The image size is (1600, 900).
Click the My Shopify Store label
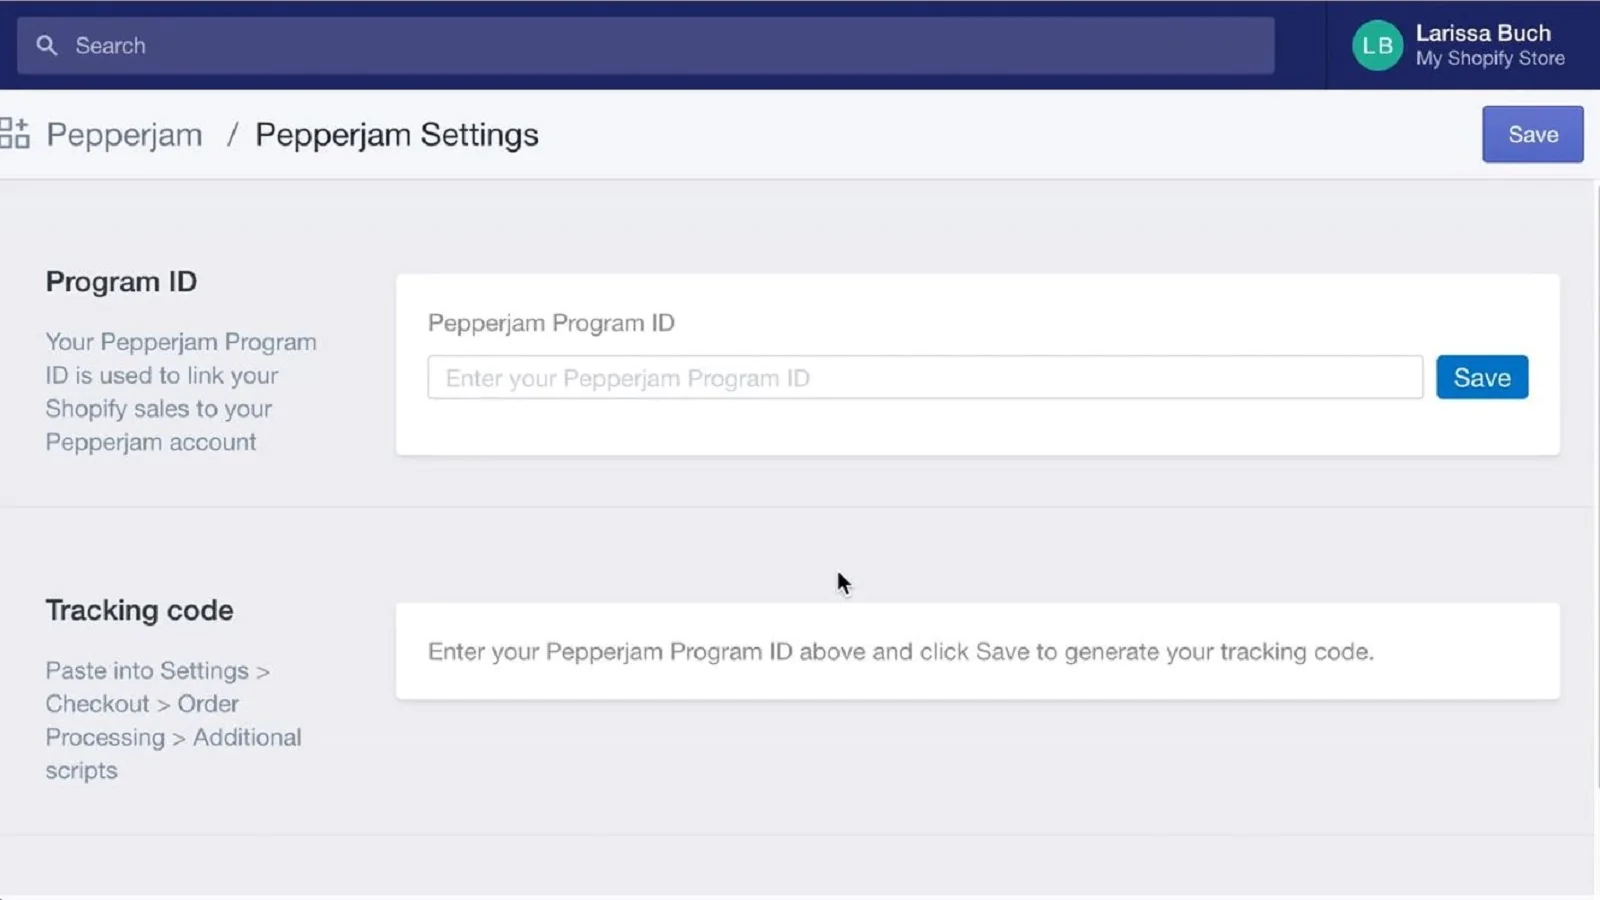click(x=1489, y=59)
